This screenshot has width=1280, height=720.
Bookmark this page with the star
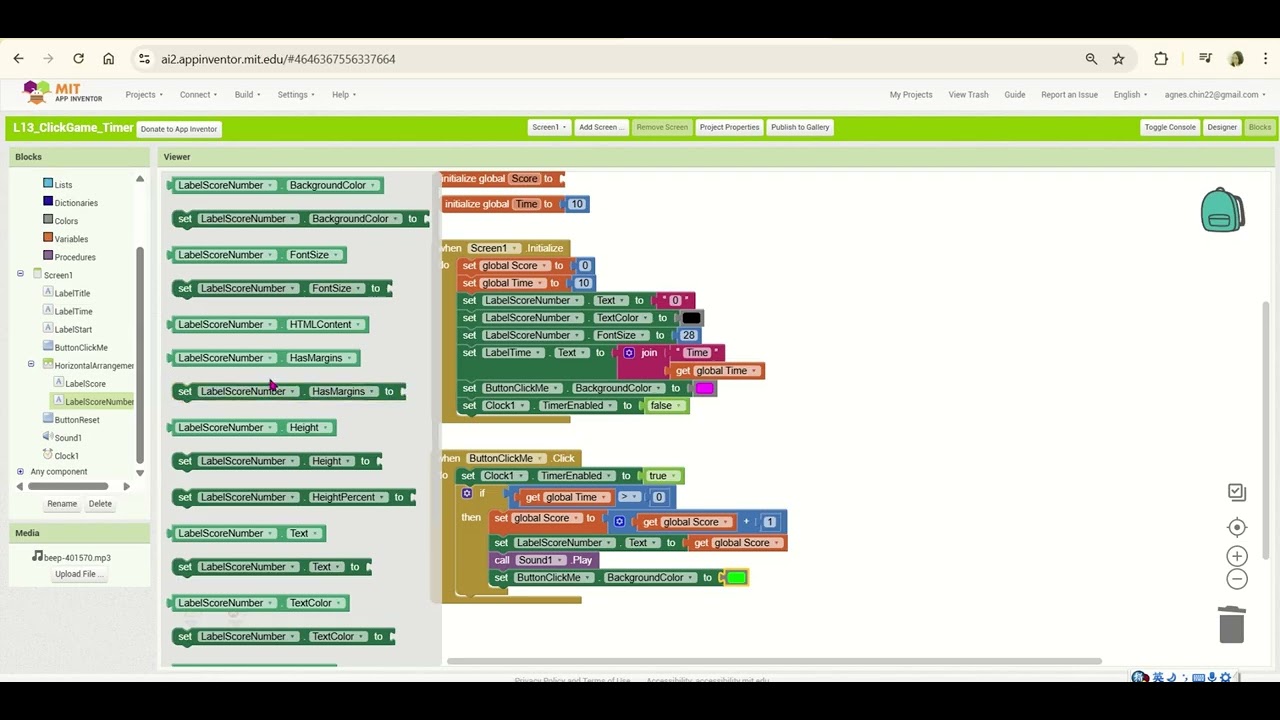1118,59
